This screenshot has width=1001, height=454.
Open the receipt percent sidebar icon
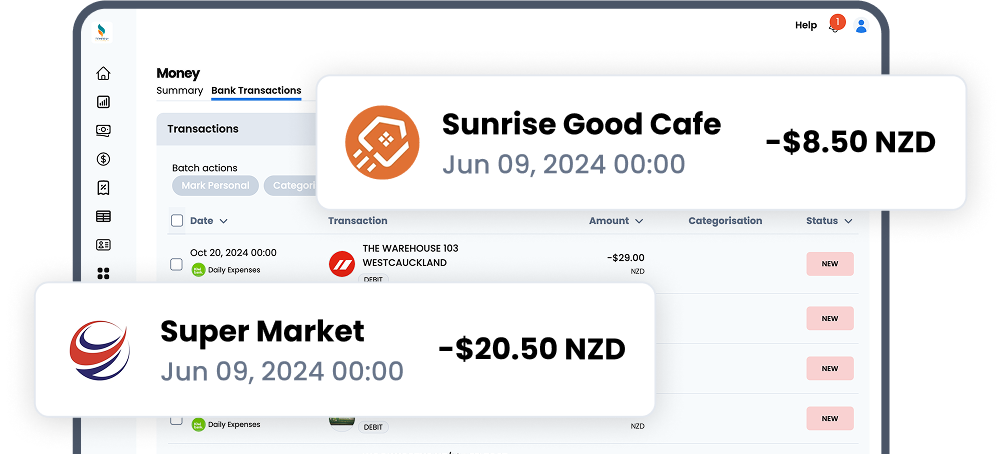pyautogui.click(x=103, y=188)
